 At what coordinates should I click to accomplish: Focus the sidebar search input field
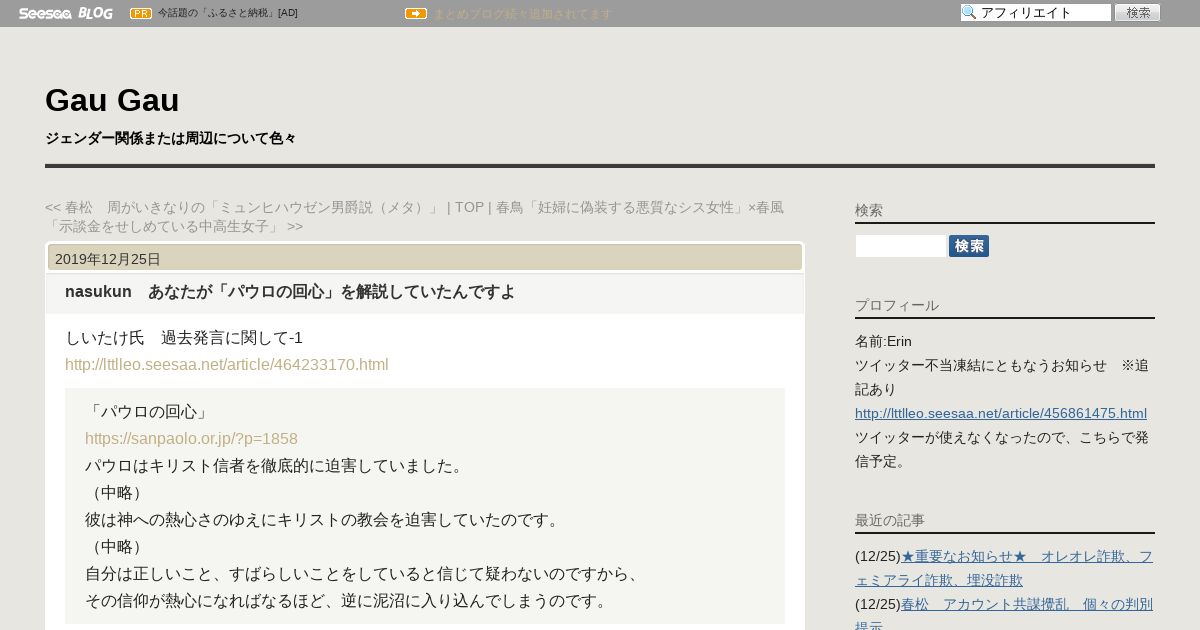(x=901, y=246)
